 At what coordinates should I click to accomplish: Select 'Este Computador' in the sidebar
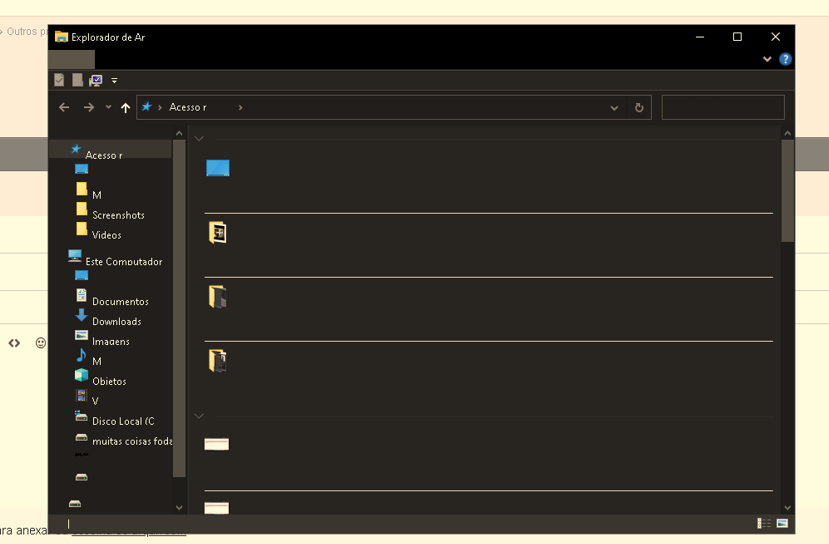point(124,262)
